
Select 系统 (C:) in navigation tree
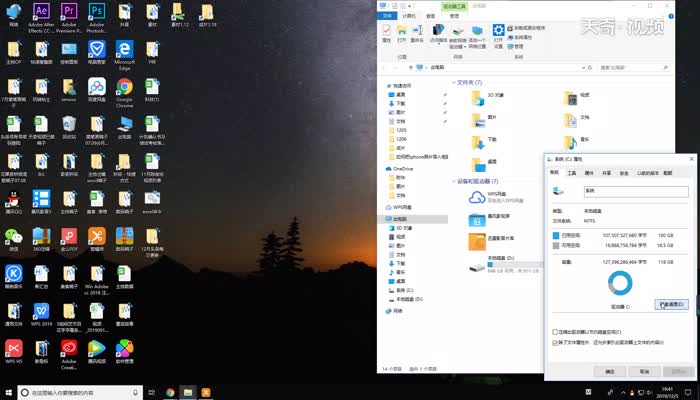[x=401, y=290]
